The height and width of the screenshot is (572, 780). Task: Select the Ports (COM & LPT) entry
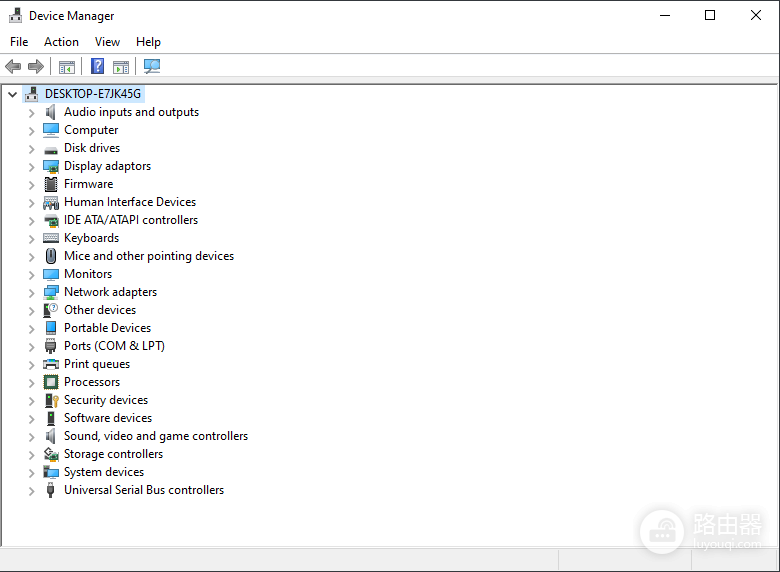coord(114,346)
